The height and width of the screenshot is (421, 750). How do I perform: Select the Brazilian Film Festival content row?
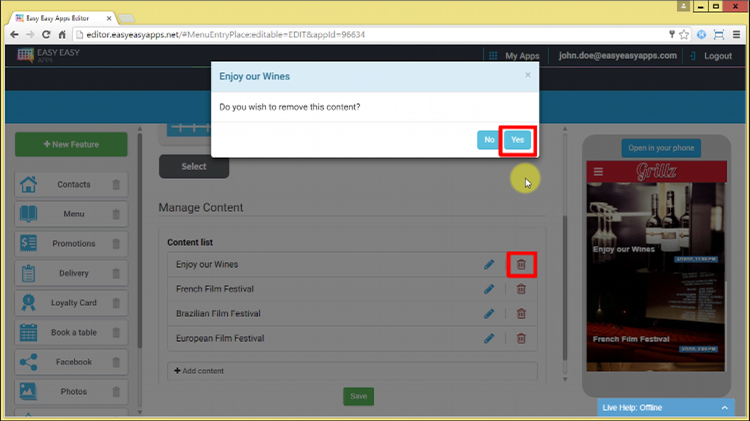(352, 314)
